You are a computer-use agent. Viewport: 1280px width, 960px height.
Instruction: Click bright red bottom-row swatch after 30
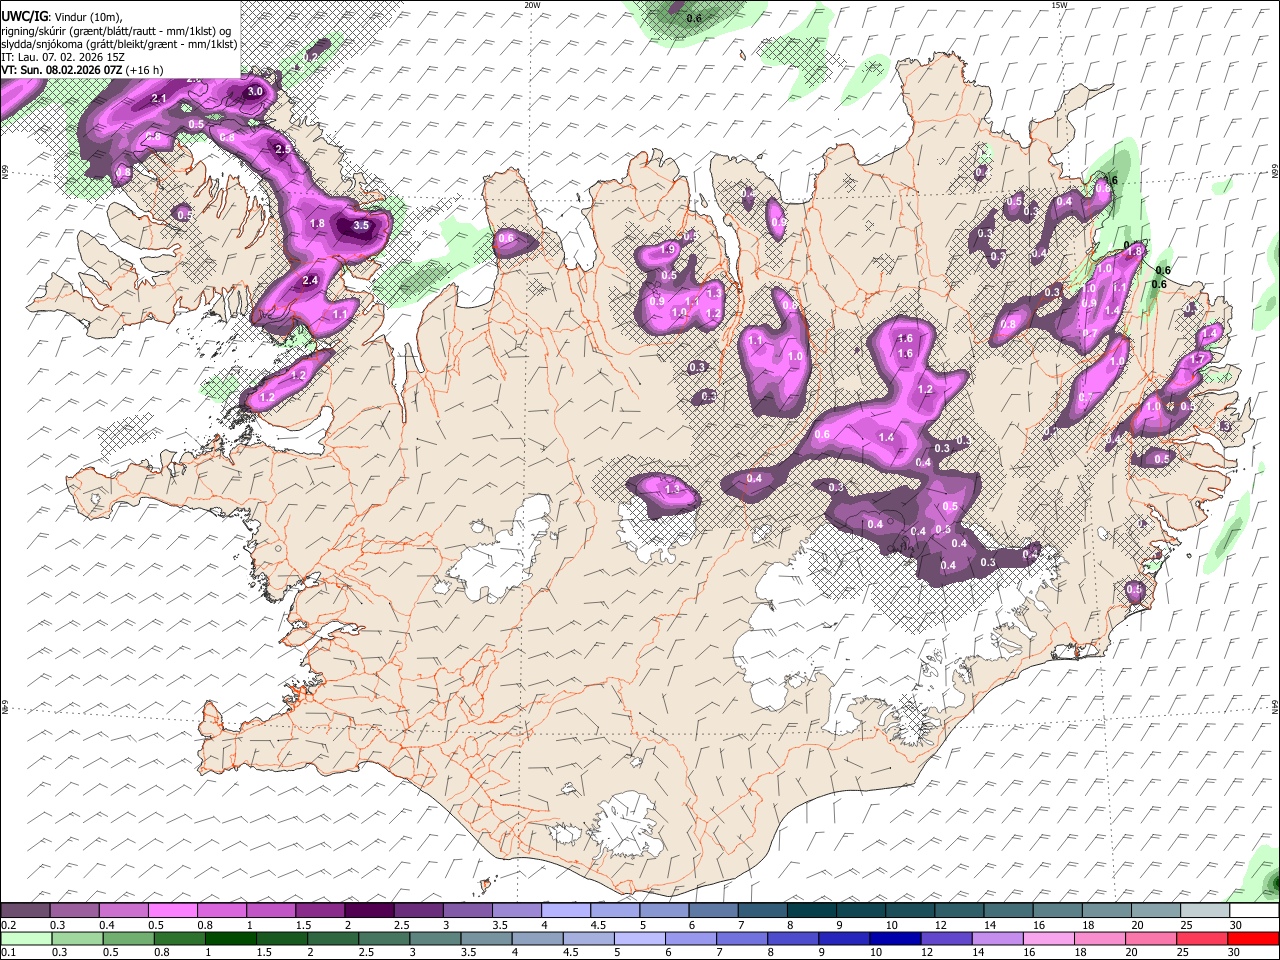click(1252, 938)
